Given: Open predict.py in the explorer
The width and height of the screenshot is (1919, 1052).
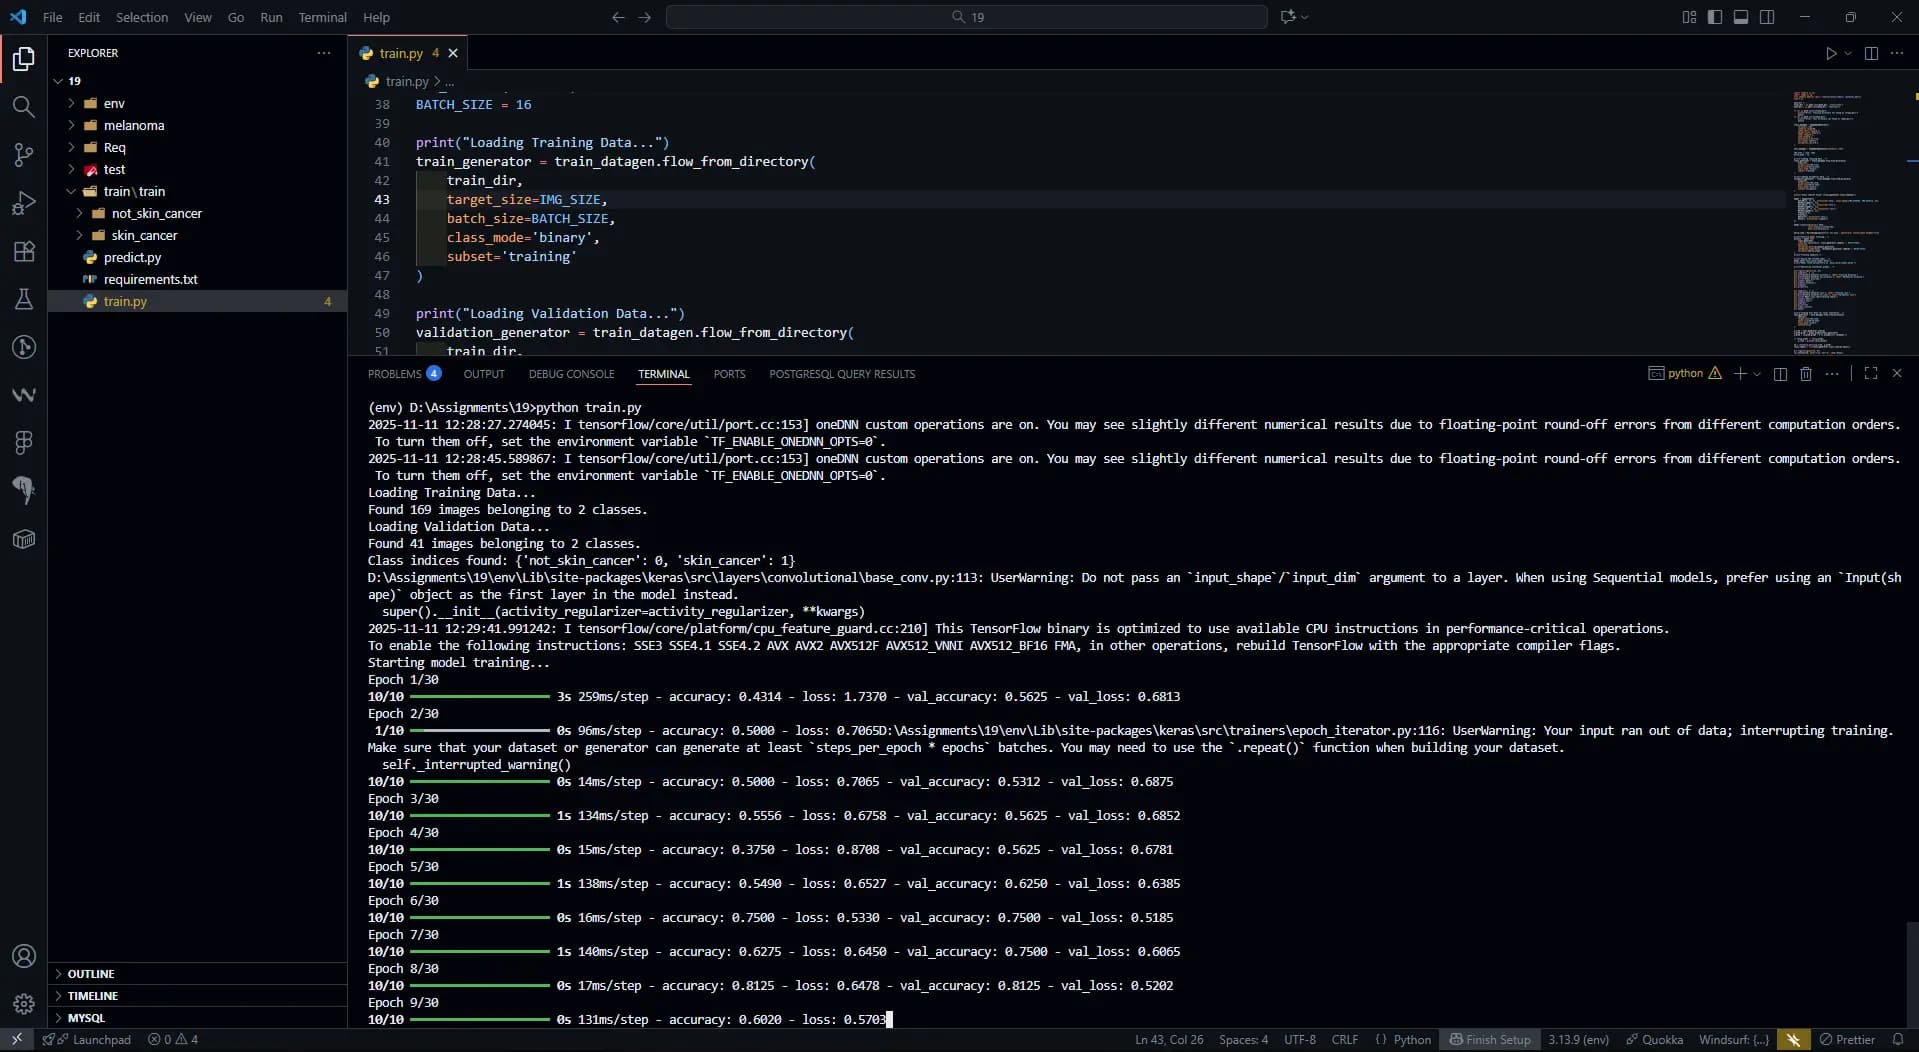Looking at the screenshot, I should pyautogui.click(x=132, y=257).
